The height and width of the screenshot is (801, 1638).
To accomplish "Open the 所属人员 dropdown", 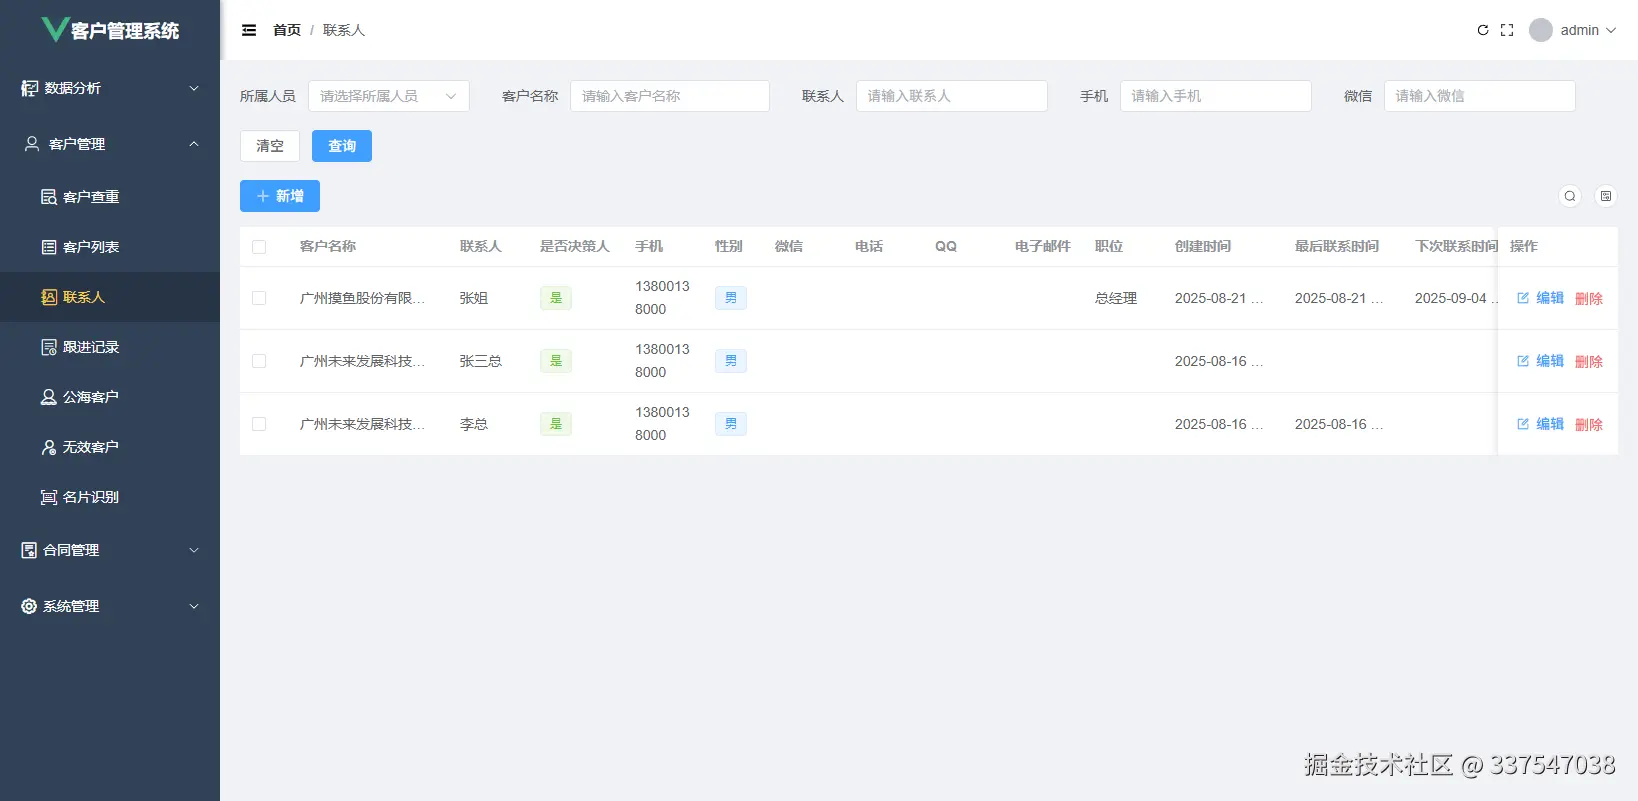I will click(389, 96).
